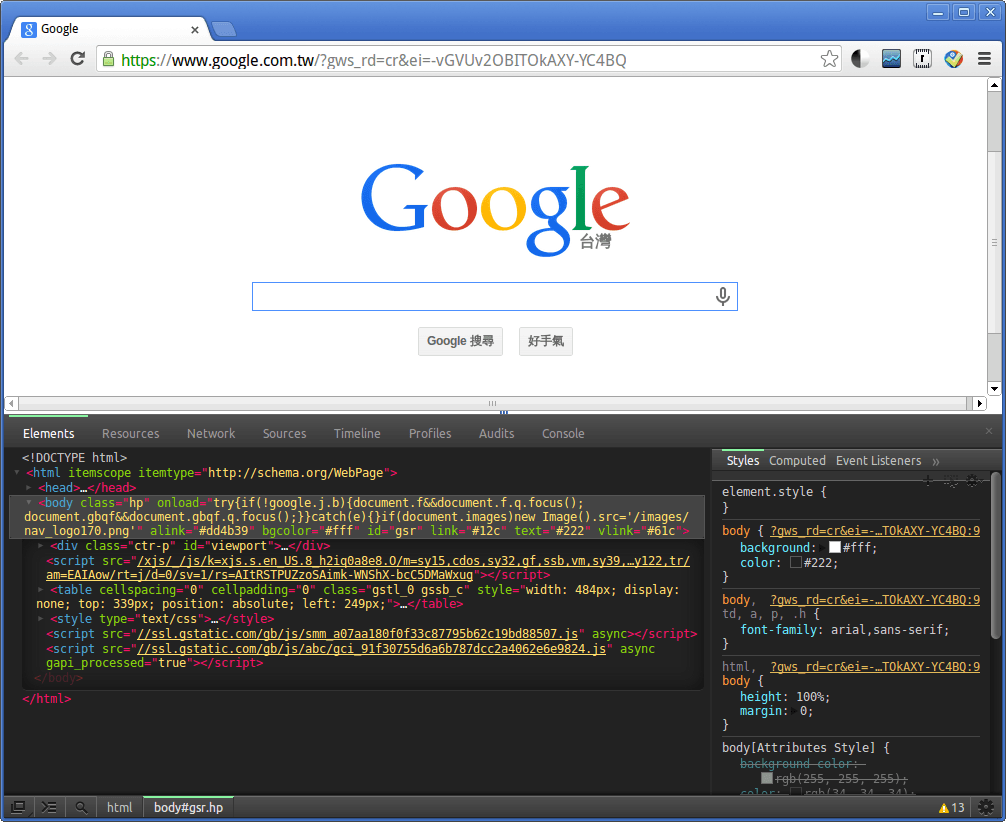Open the Computed styles tab
Screen dimensions: 1006x822
tap(797, 460)
